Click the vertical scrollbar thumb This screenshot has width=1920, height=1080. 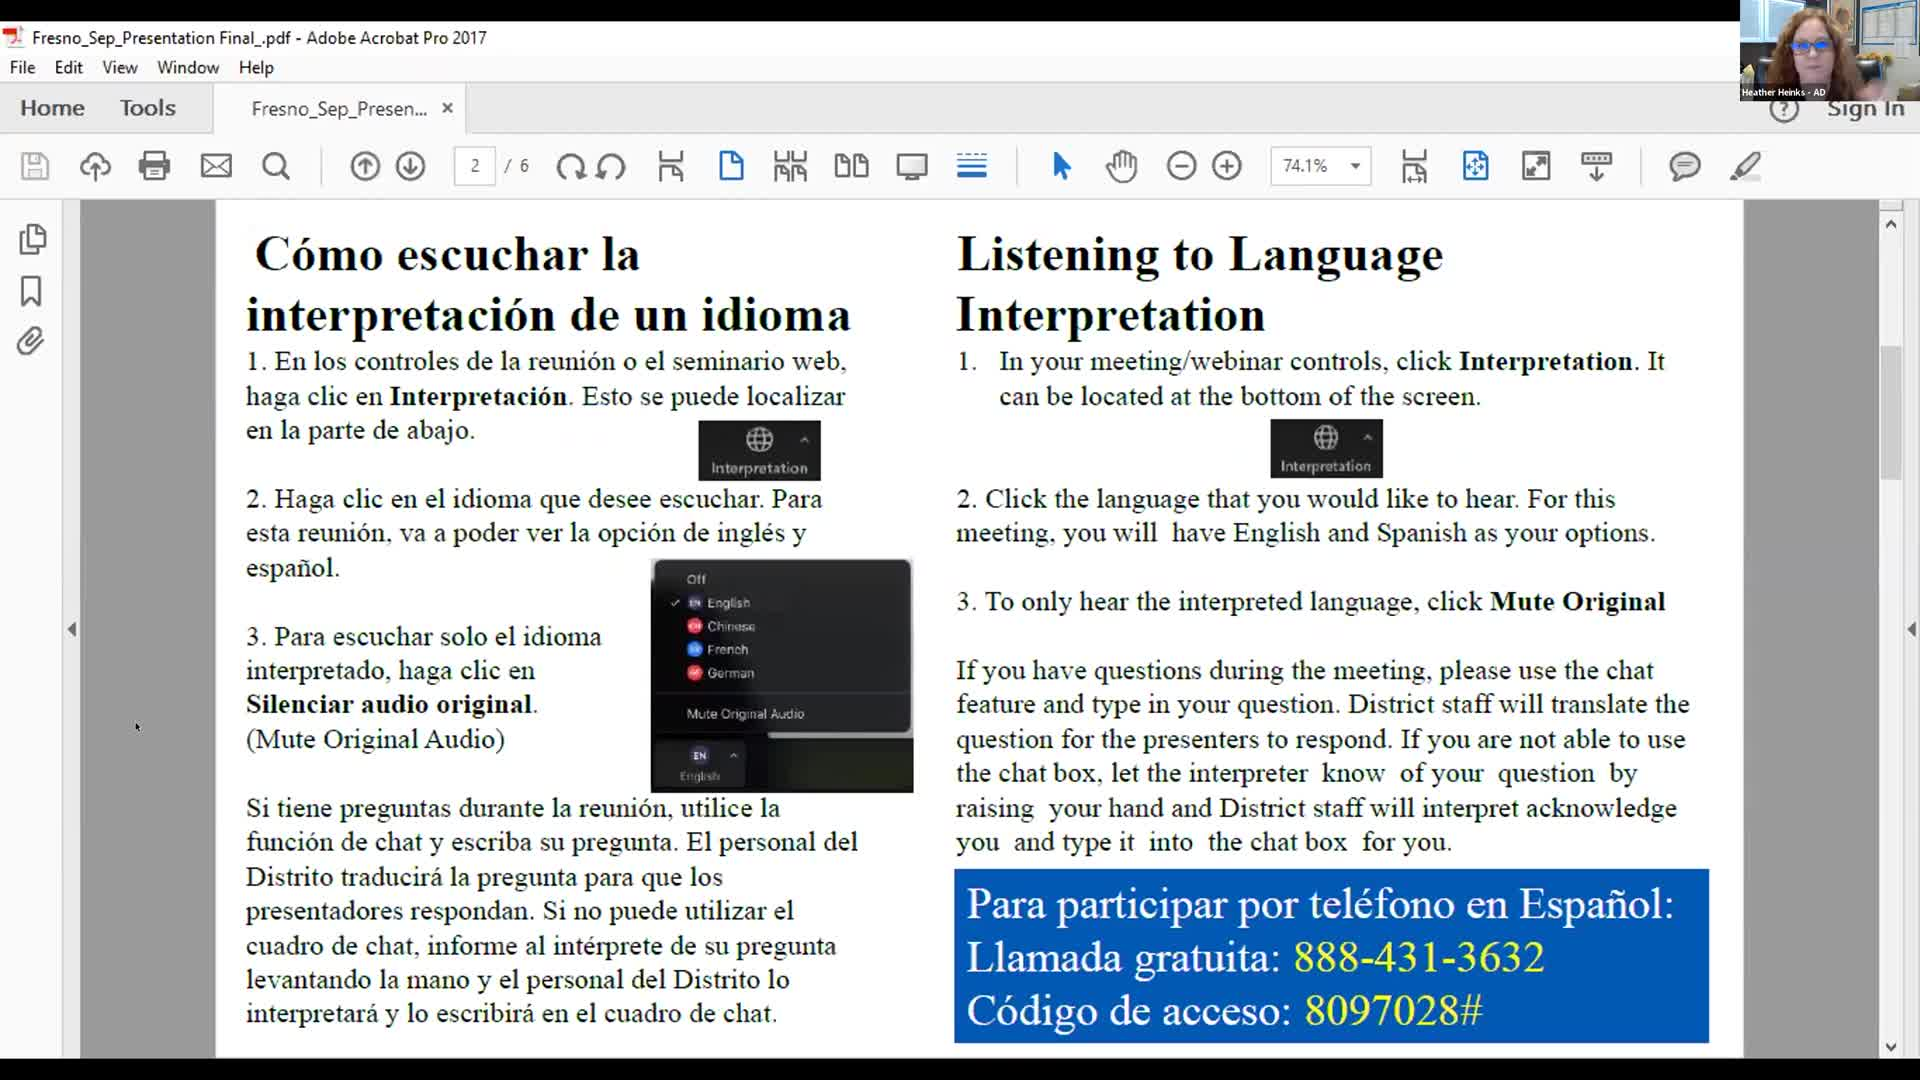point(1890,412)
